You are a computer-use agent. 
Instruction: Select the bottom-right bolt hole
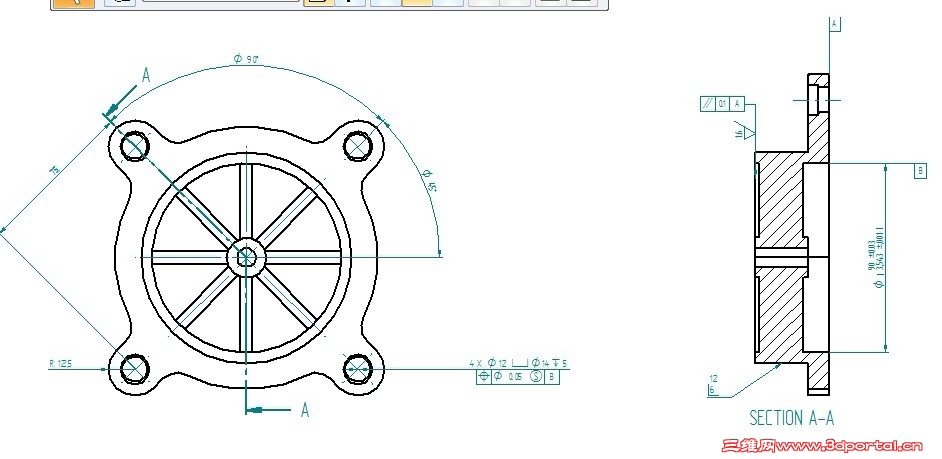pyautogui.click(x=358, y=369)
